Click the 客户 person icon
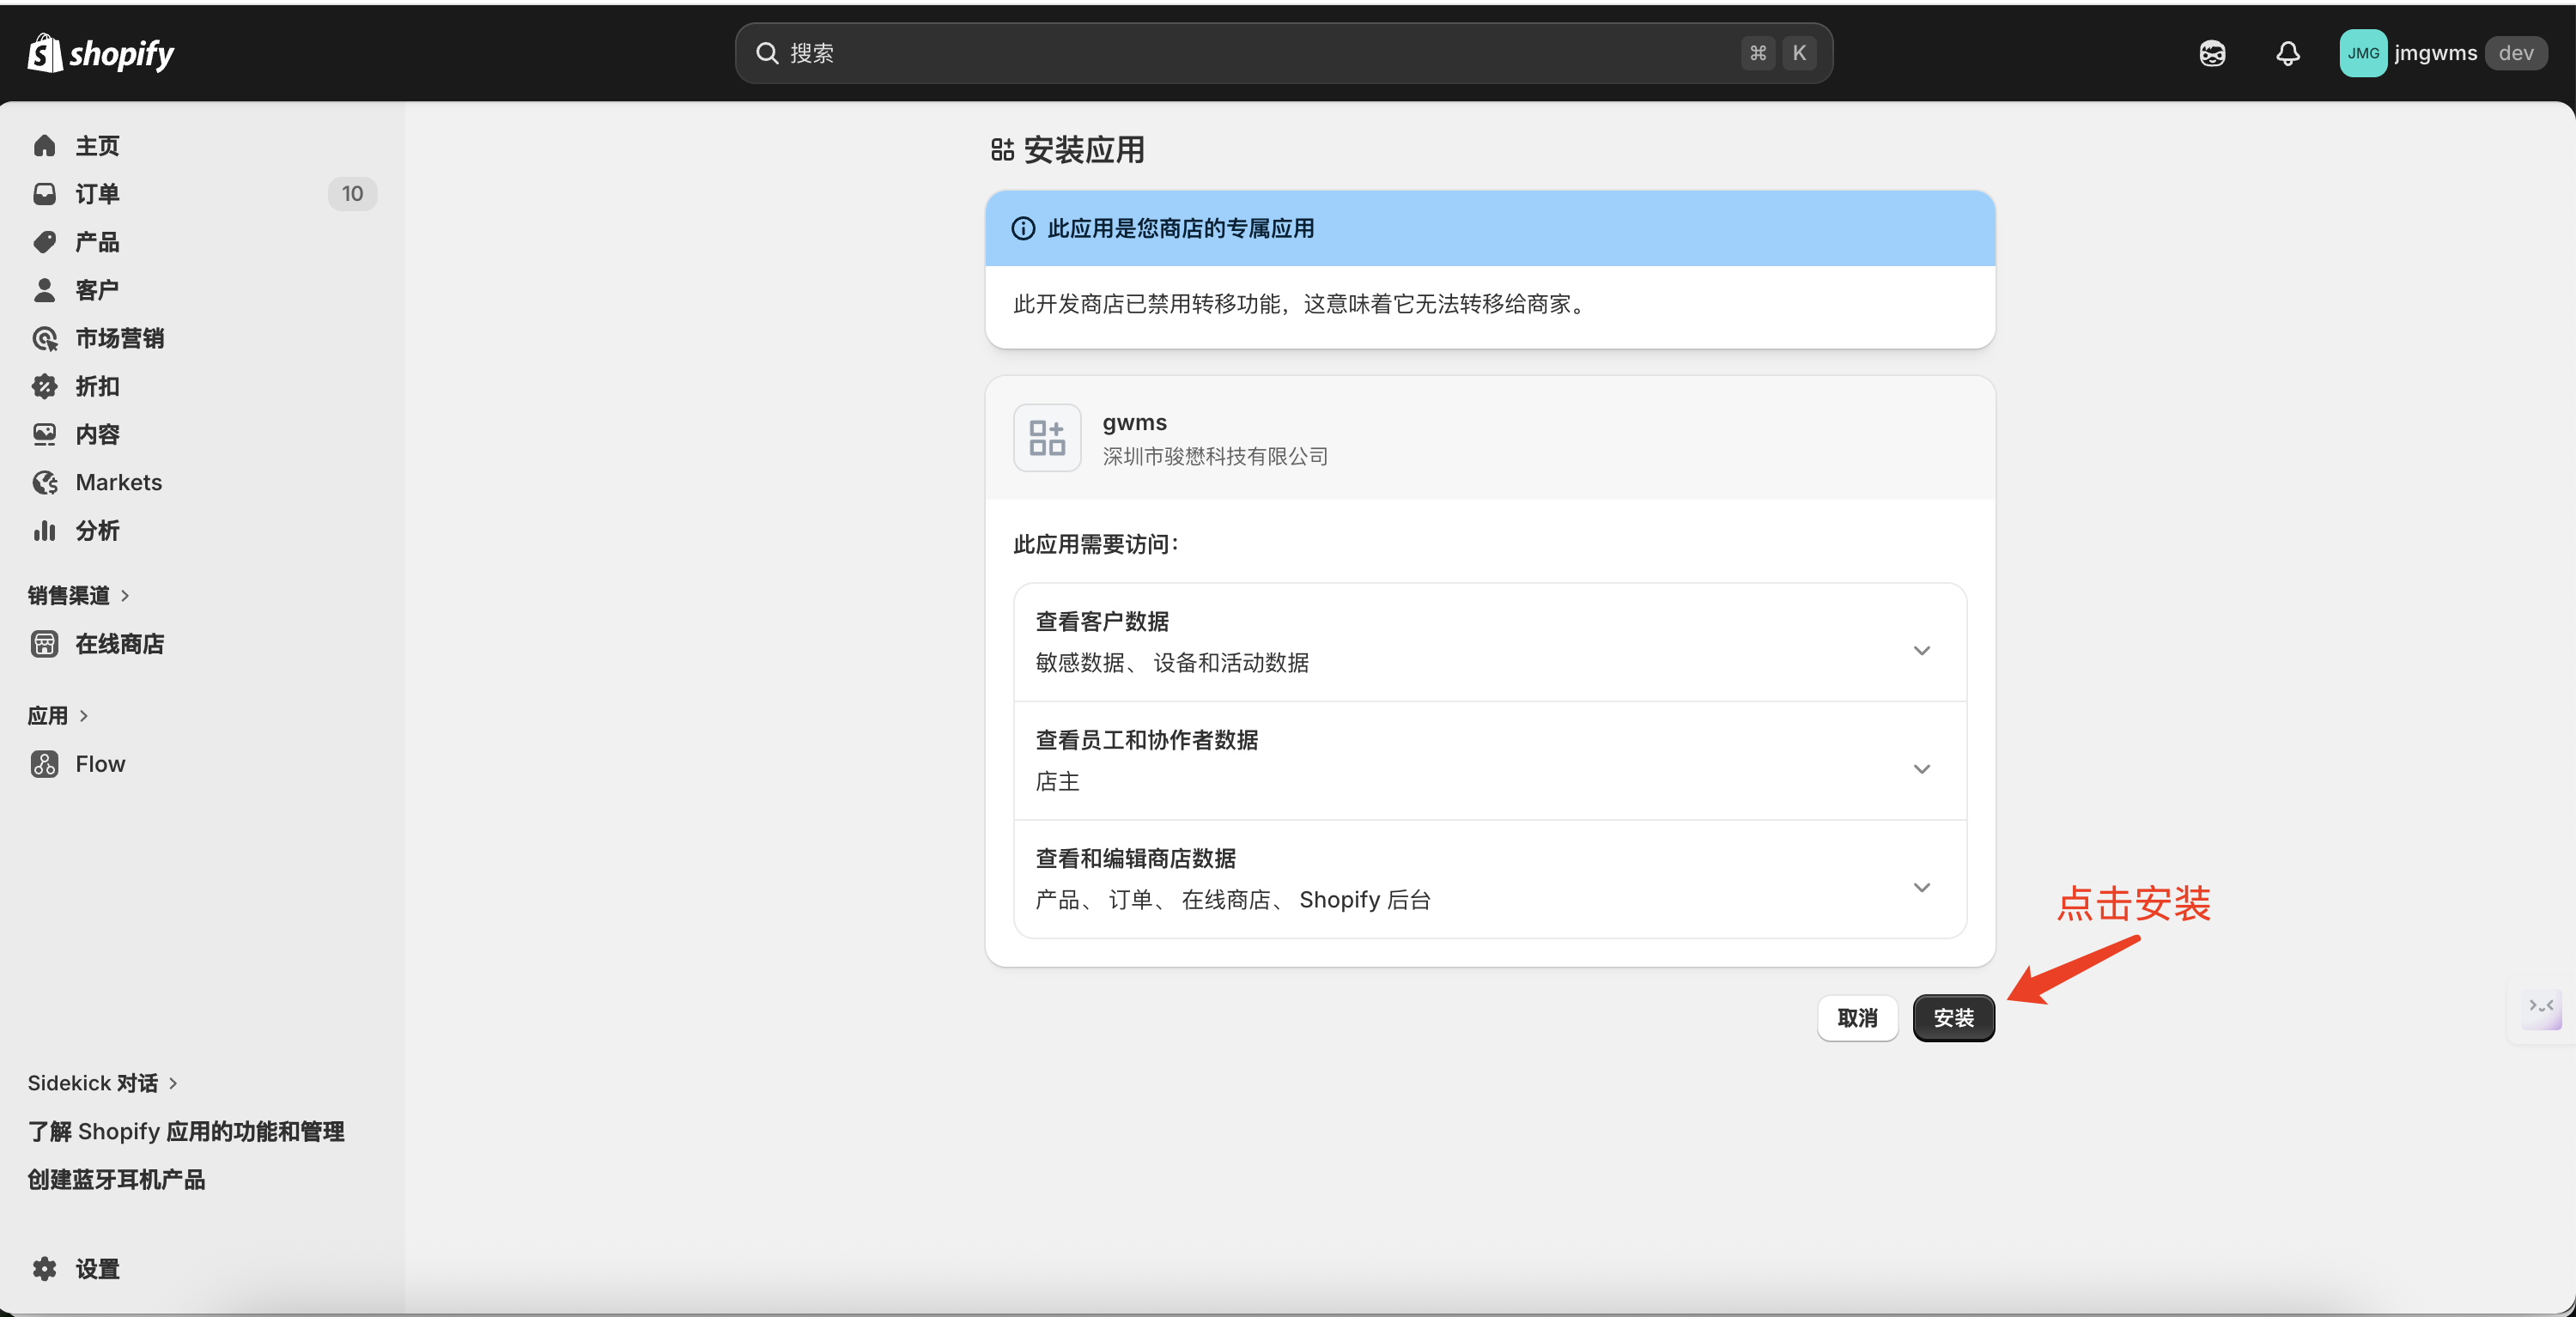 click(44, 290)
